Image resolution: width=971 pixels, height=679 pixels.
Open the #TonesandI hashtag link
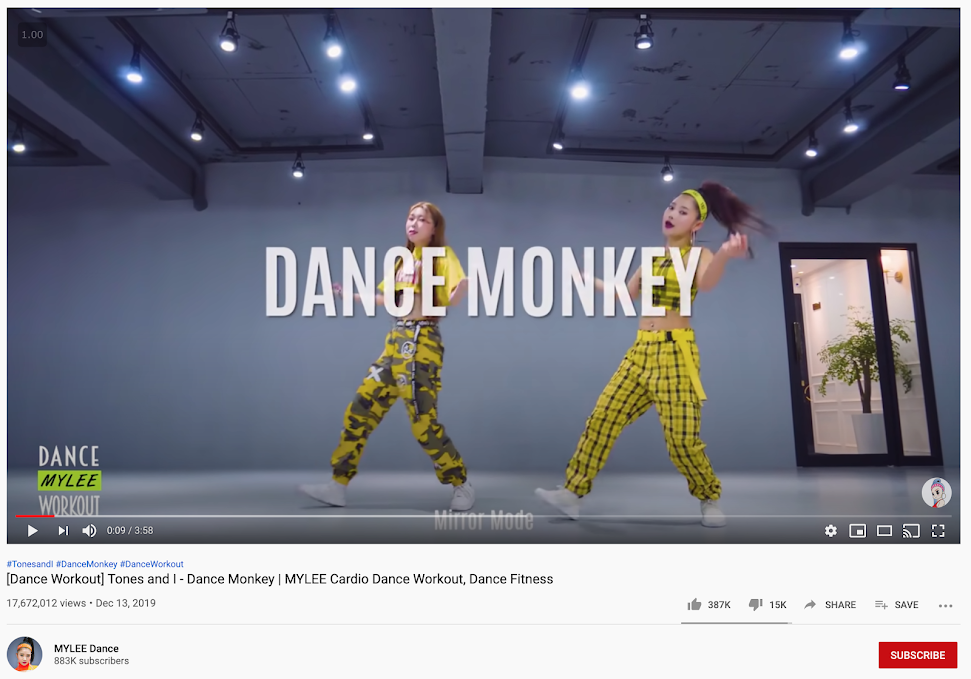point(30,564)
